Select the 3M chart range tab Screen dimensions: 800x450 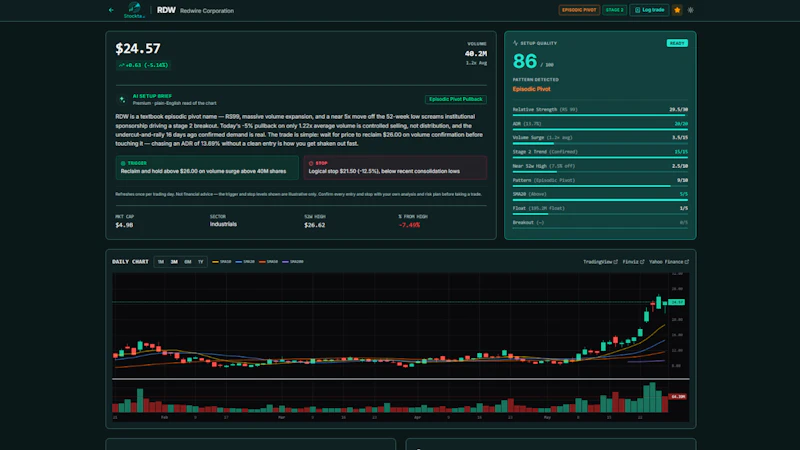[x=174, y=262]
